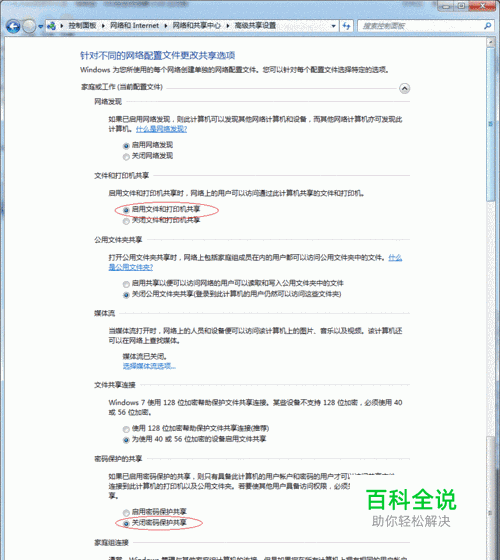Click the page title 针对不同的网络配置文件更改共享选项
This screenshot has width=500, height=560.
coord(158,55)
